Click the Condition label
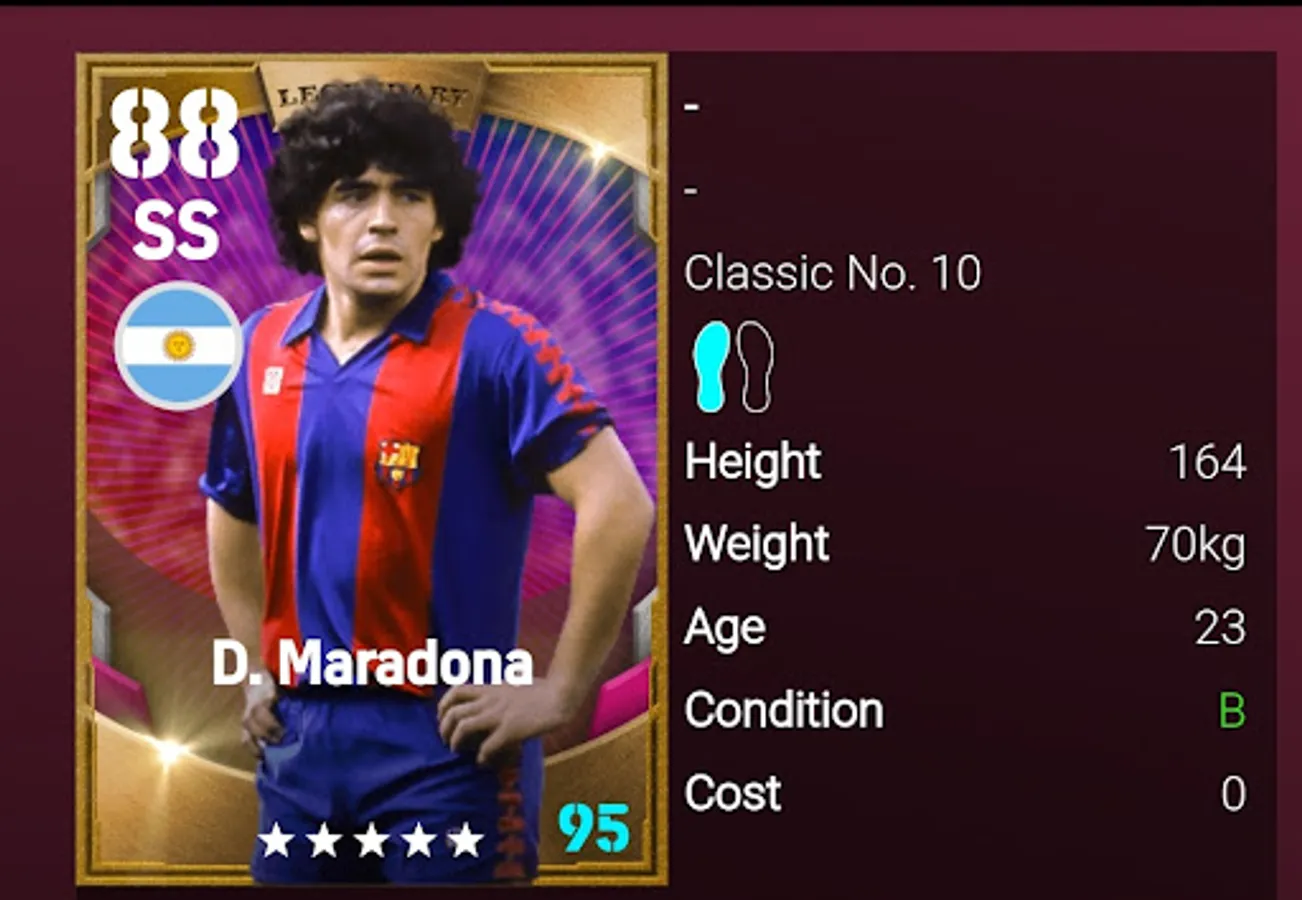 [x=784, y=711]
